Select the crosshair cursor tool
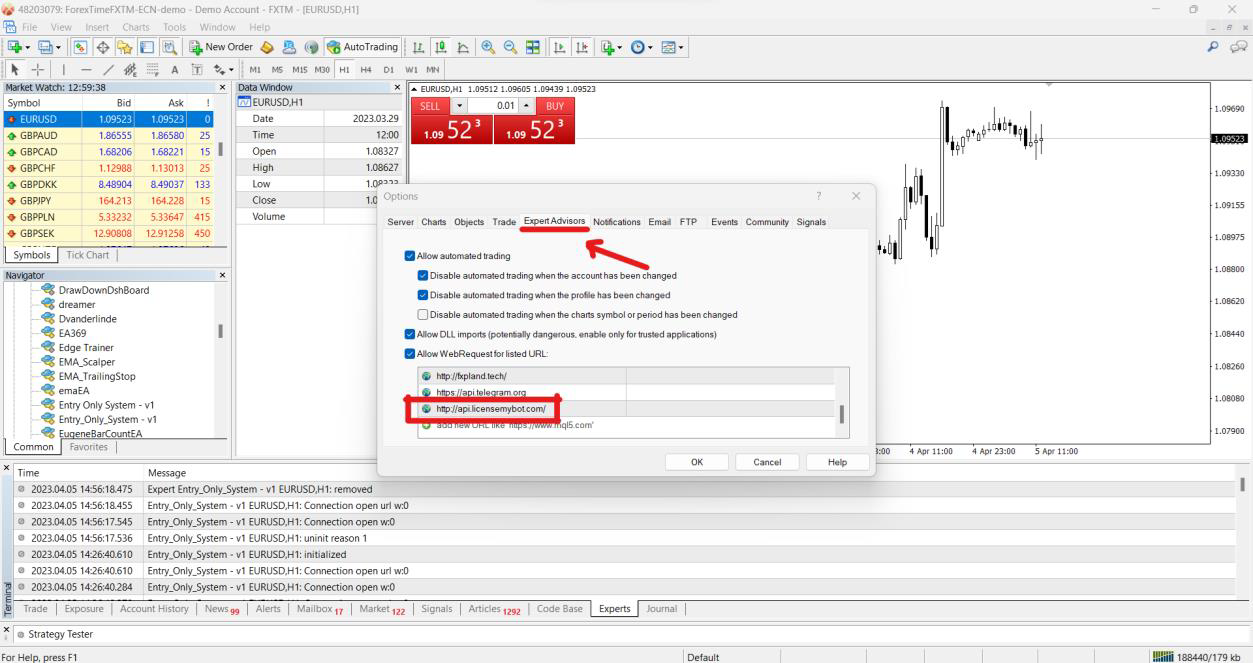The height and width of the screenshot is (663, 1253). click(x=37, y=70)
